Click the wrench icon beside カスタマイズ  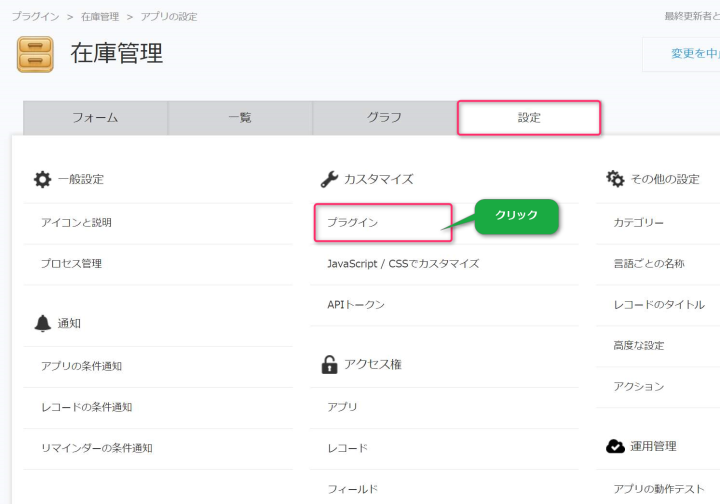click(x=329, y=179)
